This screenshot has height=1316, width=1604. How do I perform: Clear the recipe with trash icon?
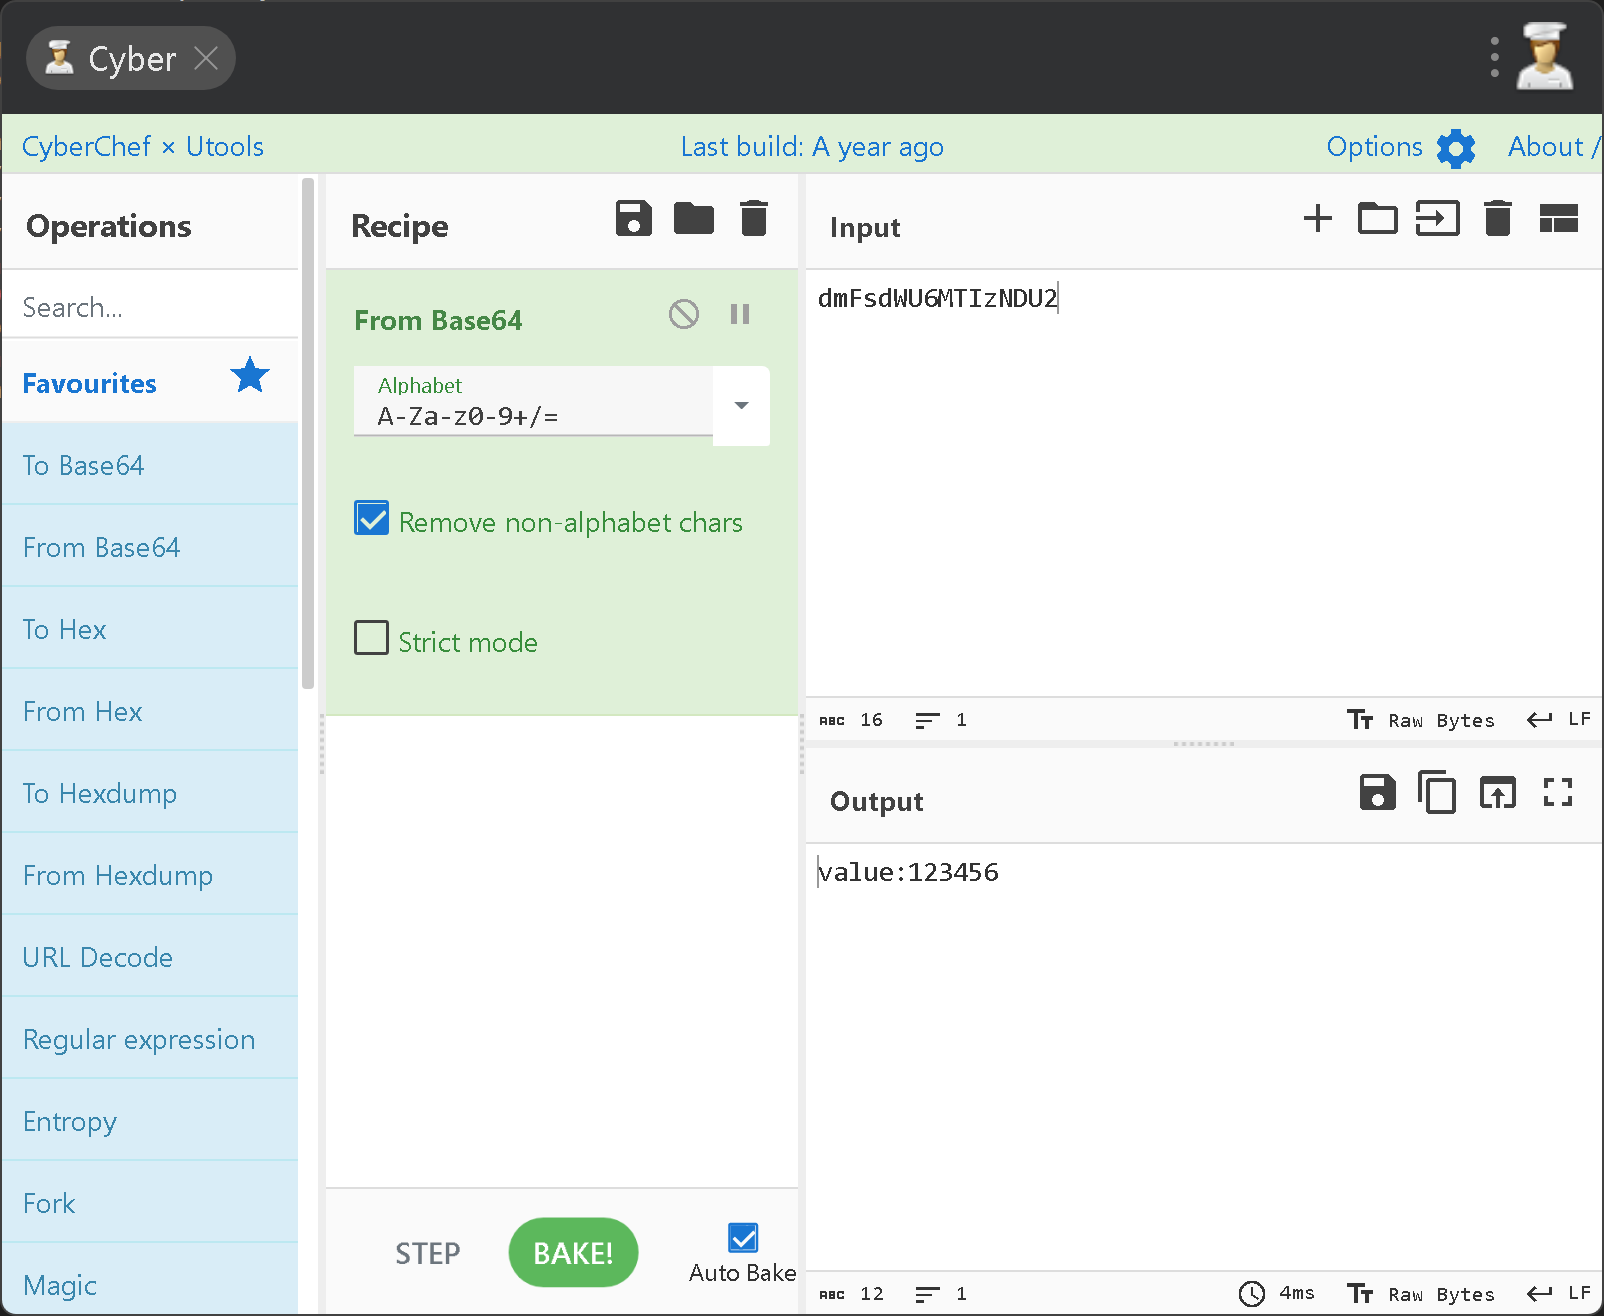754,218
